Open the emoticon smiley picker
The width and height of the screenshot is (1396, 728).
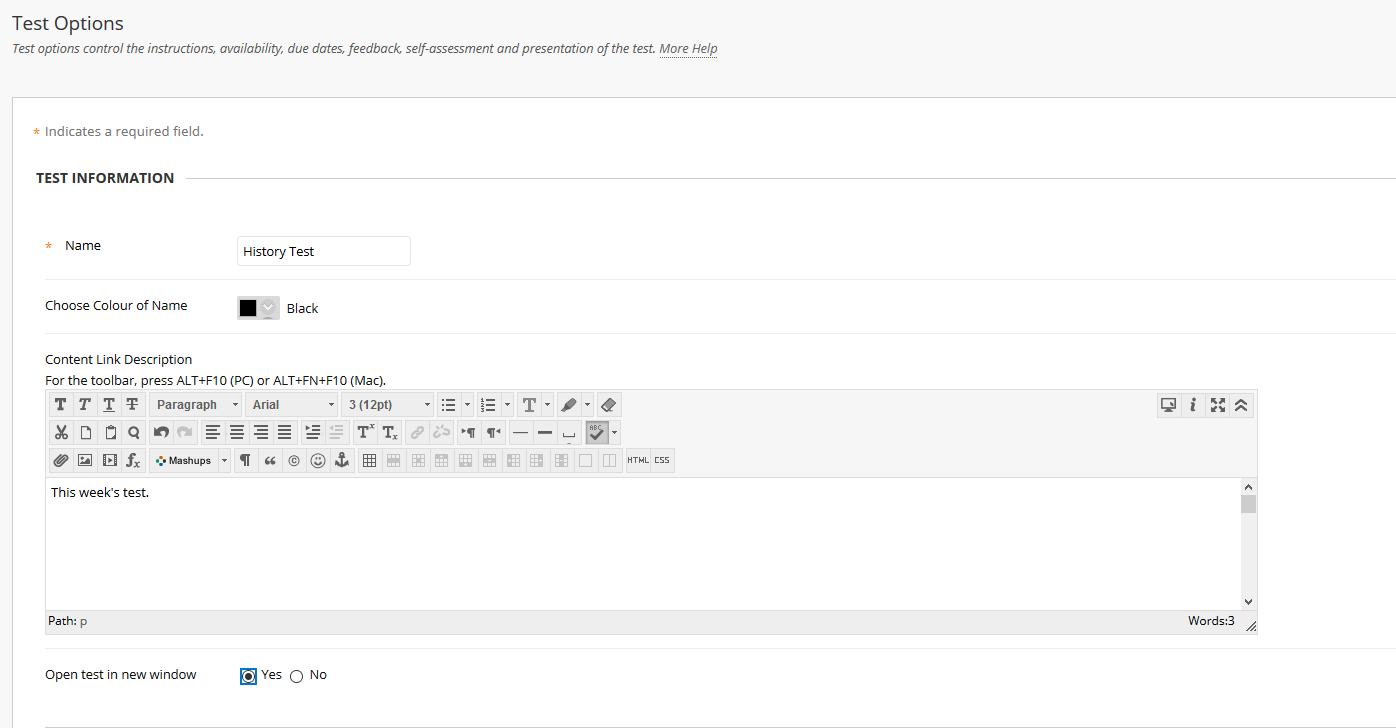click(x=318, y=461)
